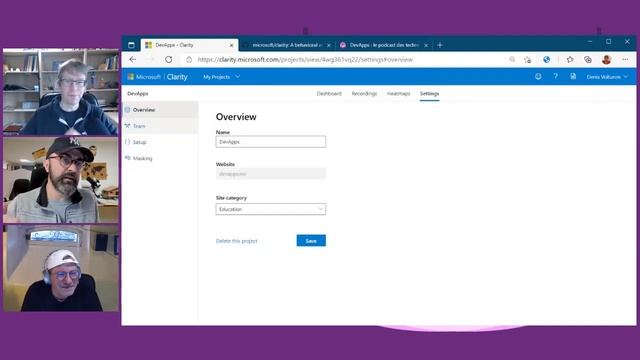Viewport: 640px width, 360px height.
Task: Close the DevApps - Clarity tab
Action: [231, 45]
